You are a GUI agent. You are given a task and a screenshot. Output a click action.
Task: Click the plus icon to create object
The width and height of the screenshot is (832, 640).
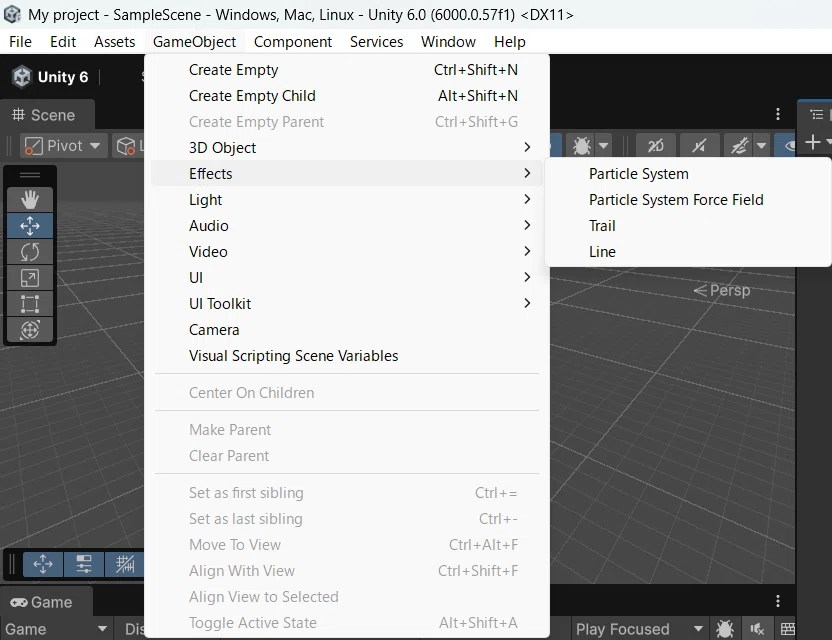coord(812,142)
